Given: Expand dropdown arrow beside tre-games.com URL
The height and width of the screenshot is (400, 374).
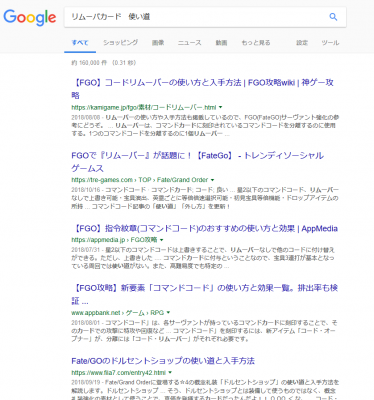Looking at the screenshot, I should (212, 180).
